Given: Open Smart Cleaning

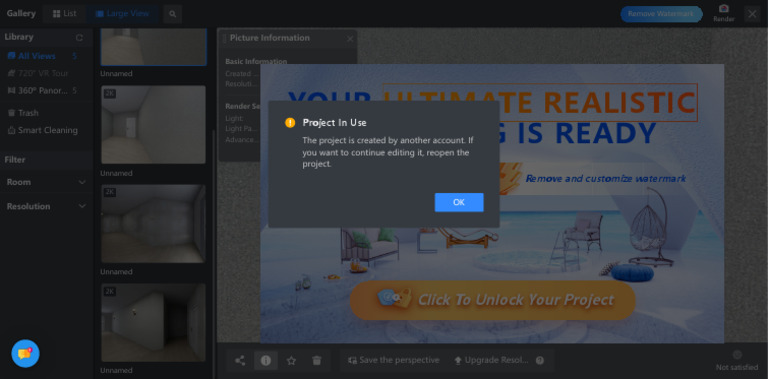Looking at the screenshot, I should point(43,130).
